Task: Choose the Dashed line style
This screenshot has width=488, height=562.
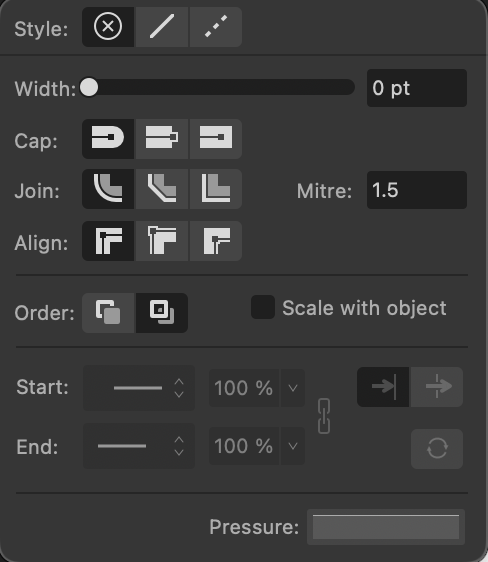Action: click(x=216, y=27)
